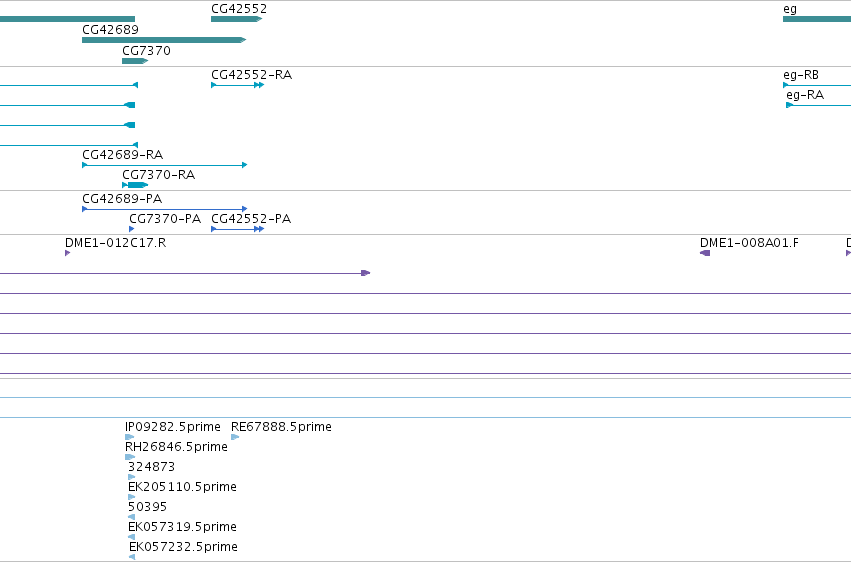Select the blue CG42552-PA arrow glyph

238,229
